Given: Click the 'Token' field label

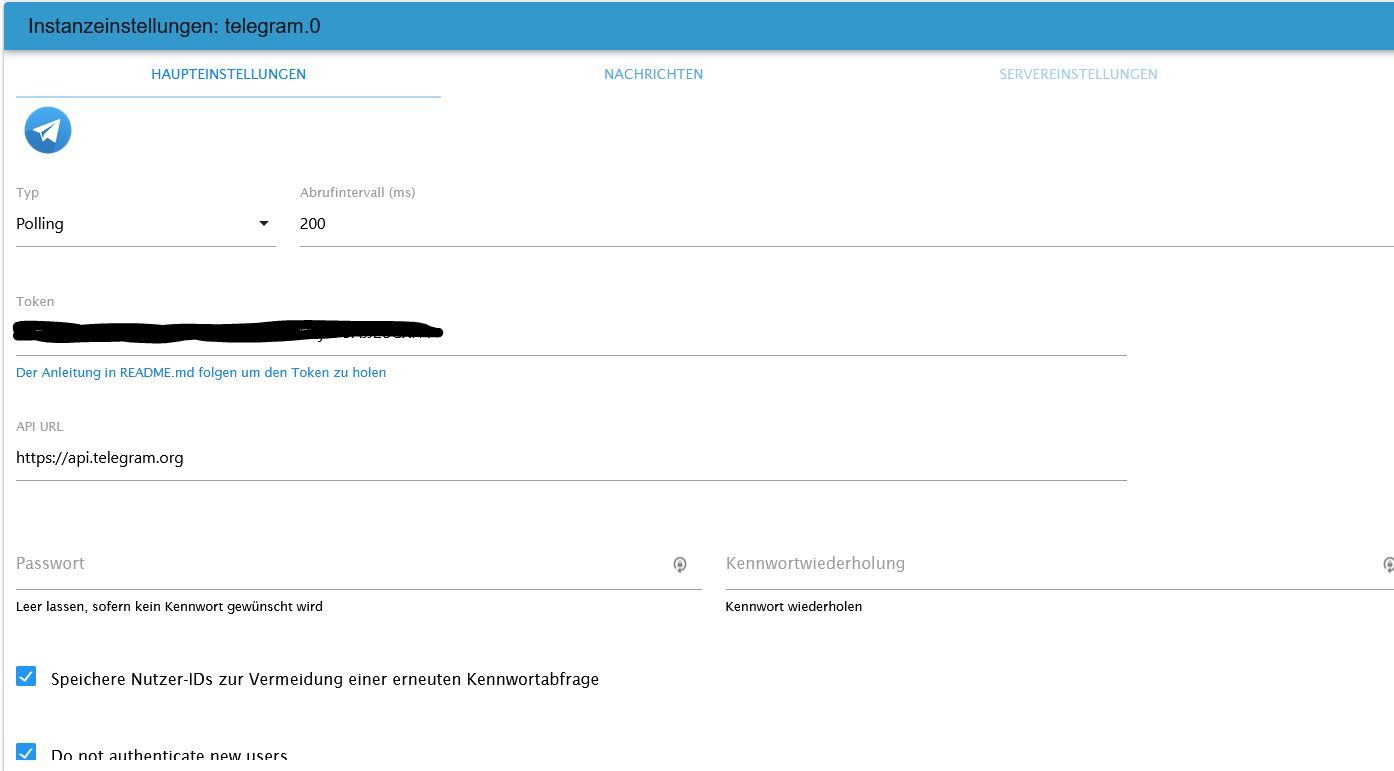Looking at the screenshot, I should coord(35,301).
